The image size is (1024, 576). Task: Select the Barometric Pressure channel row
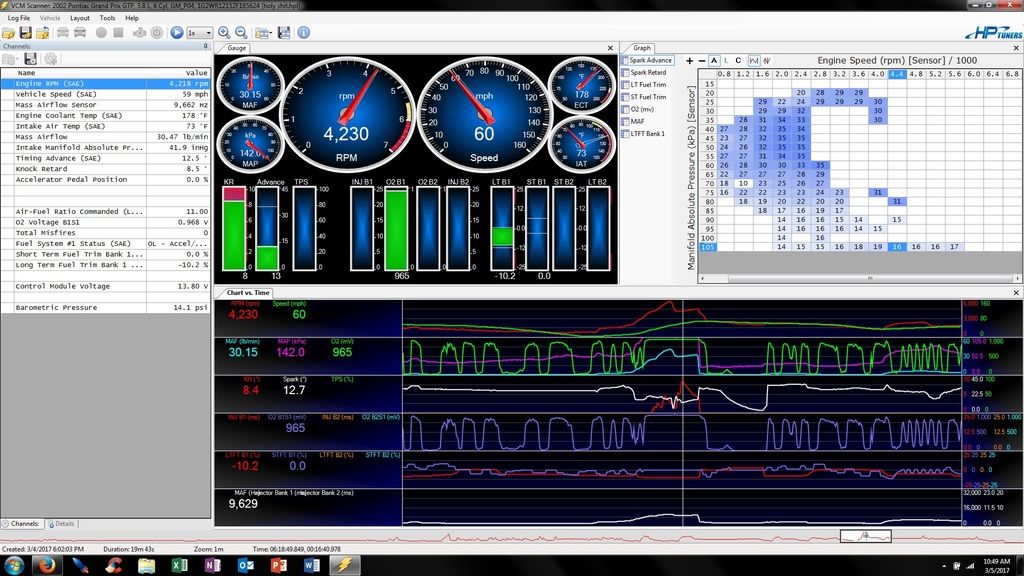[105, 308]
